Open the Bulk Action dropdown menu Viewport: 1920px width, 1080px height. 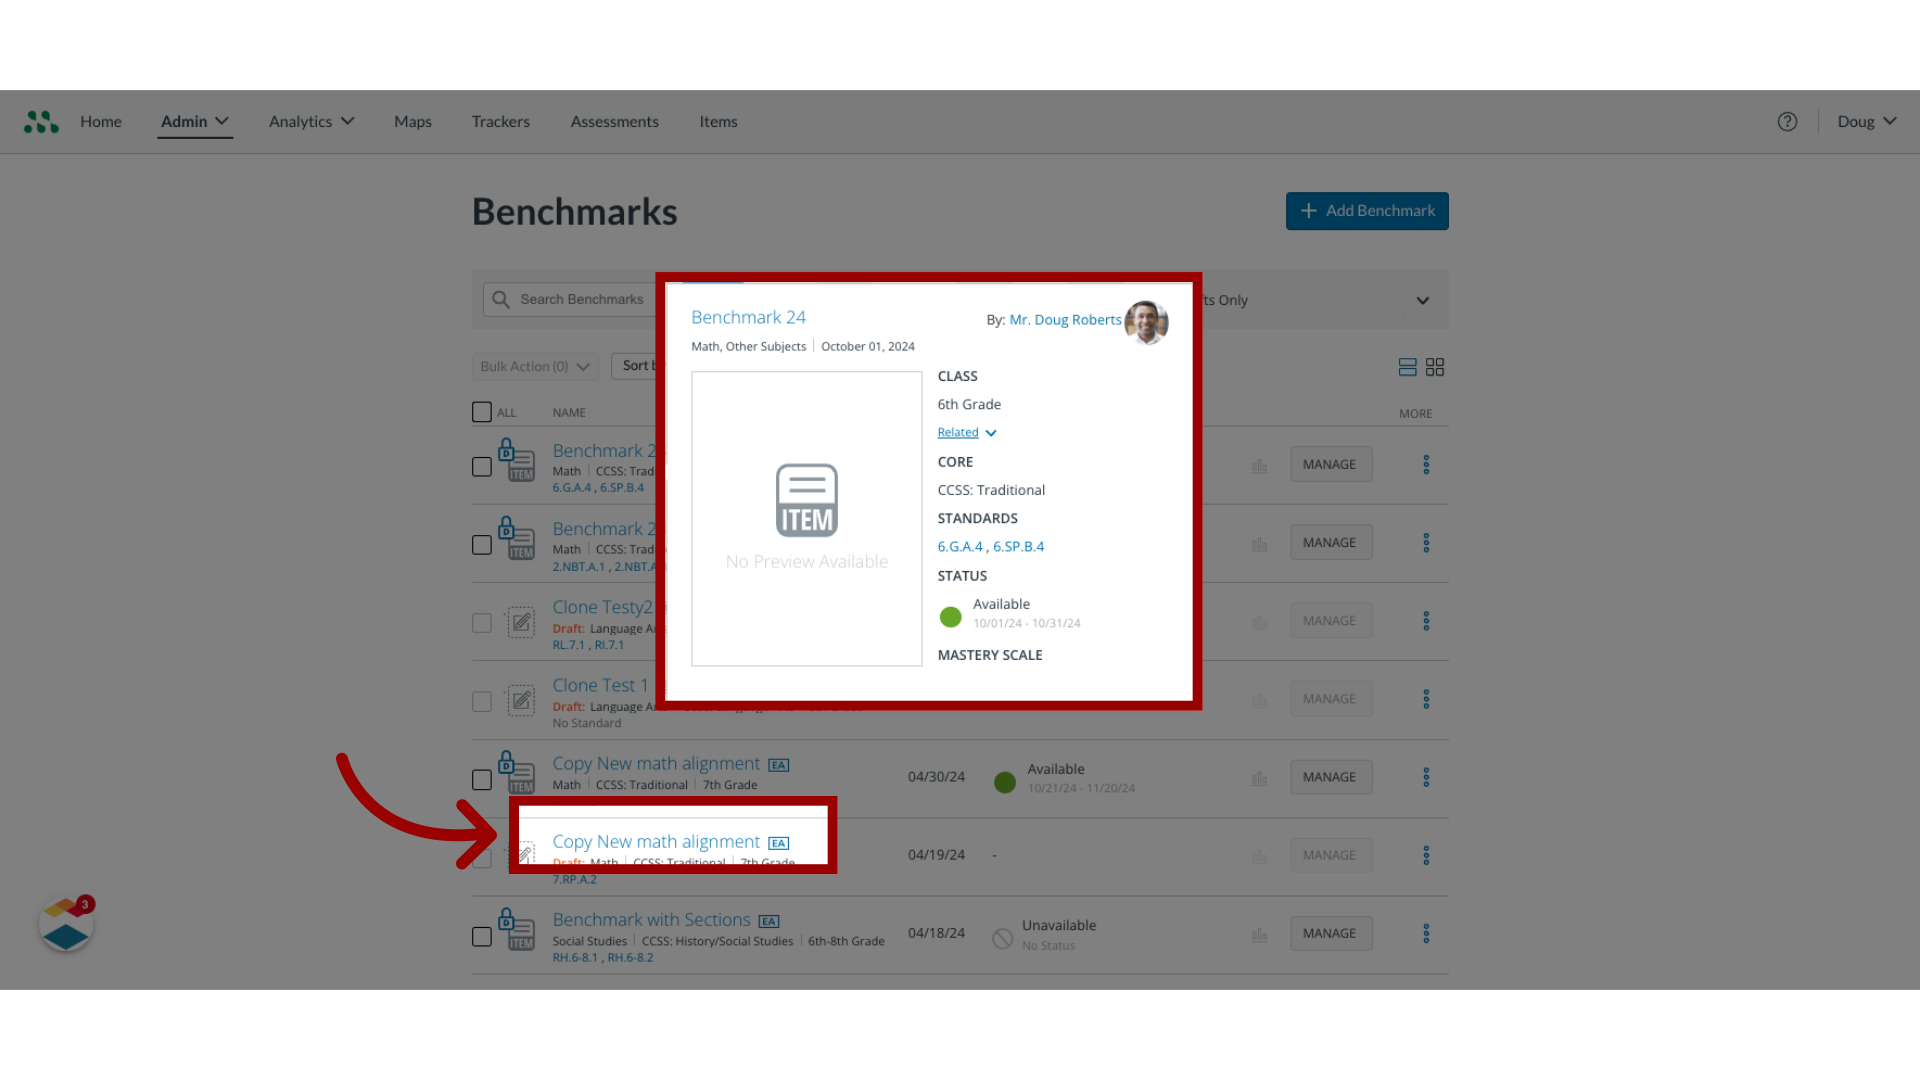(534, 365)
